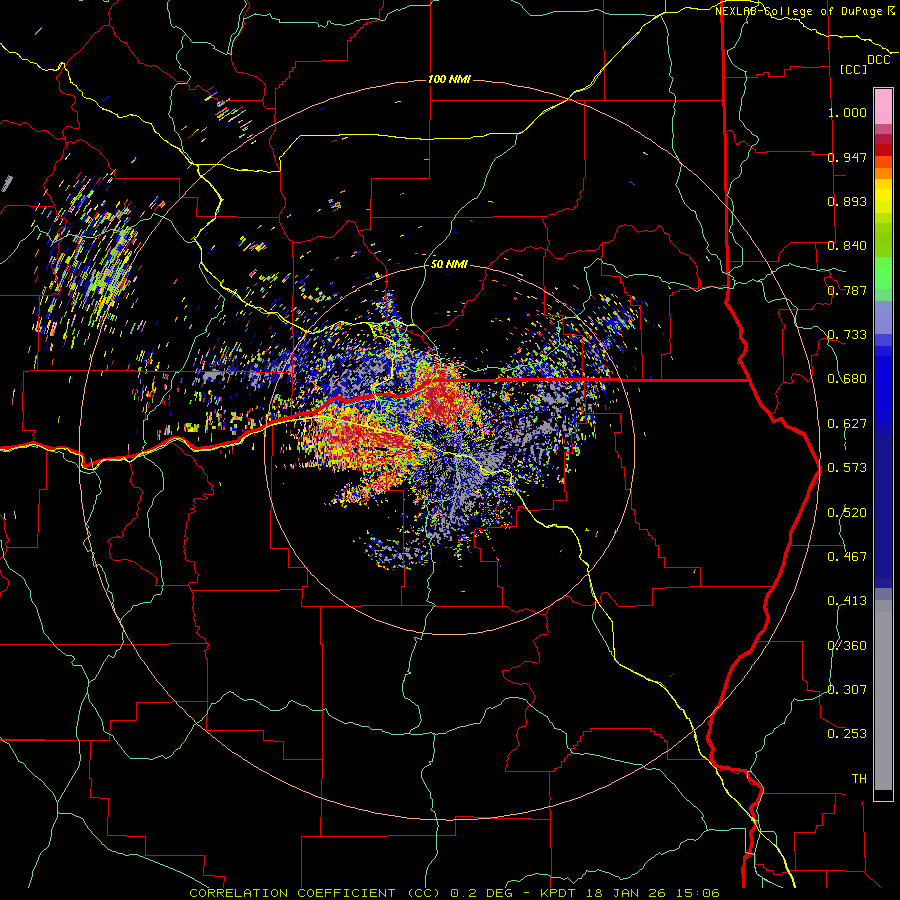Click the 0.573 scale value
Screen dimensions: 900x900
[x=847, y=468]
